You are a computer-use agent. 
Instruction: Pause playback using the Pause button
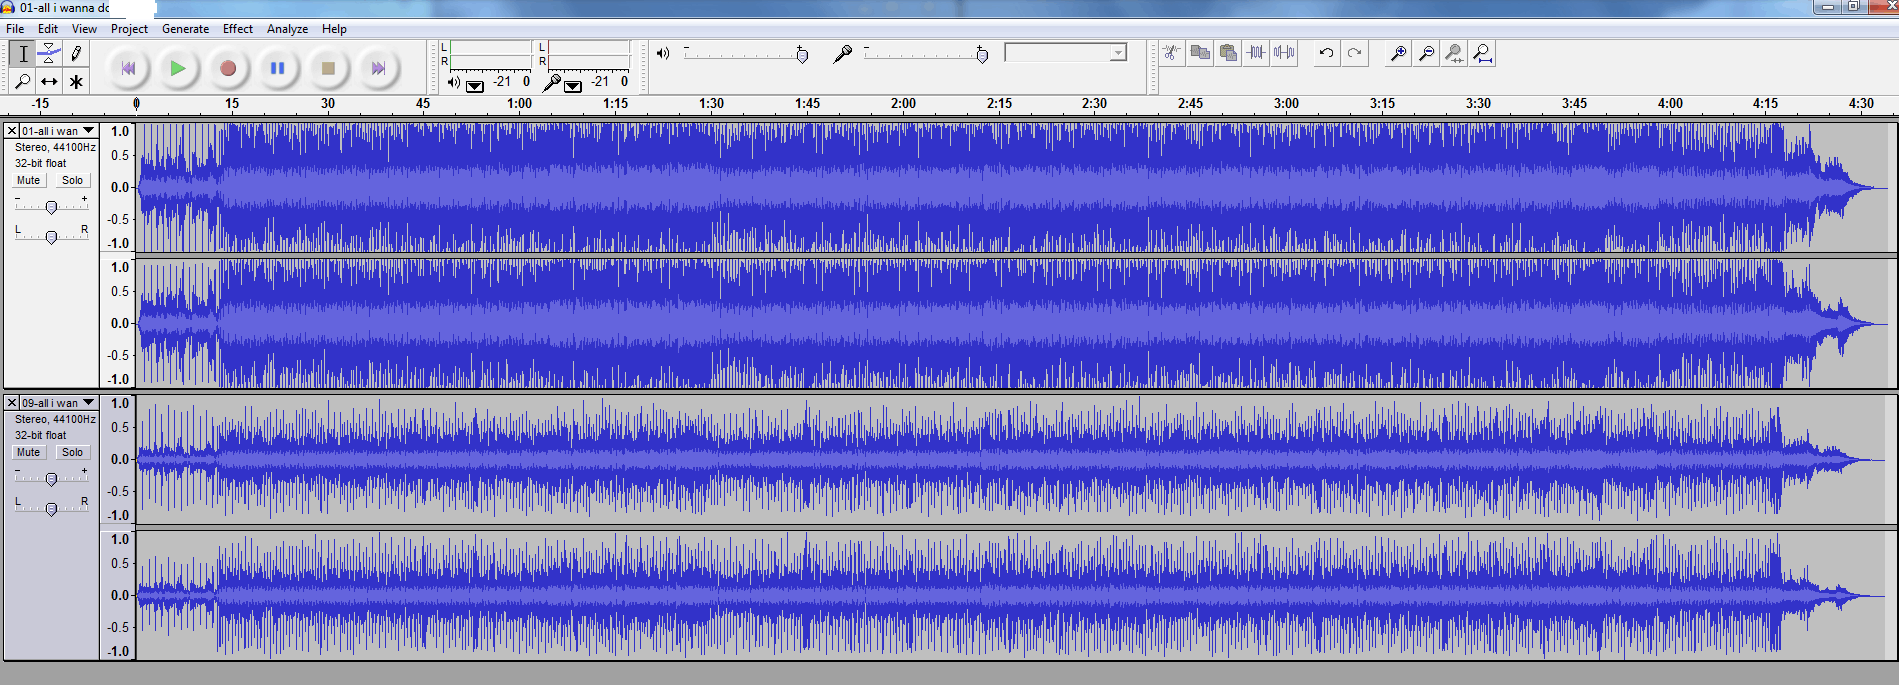click(278, 68)
